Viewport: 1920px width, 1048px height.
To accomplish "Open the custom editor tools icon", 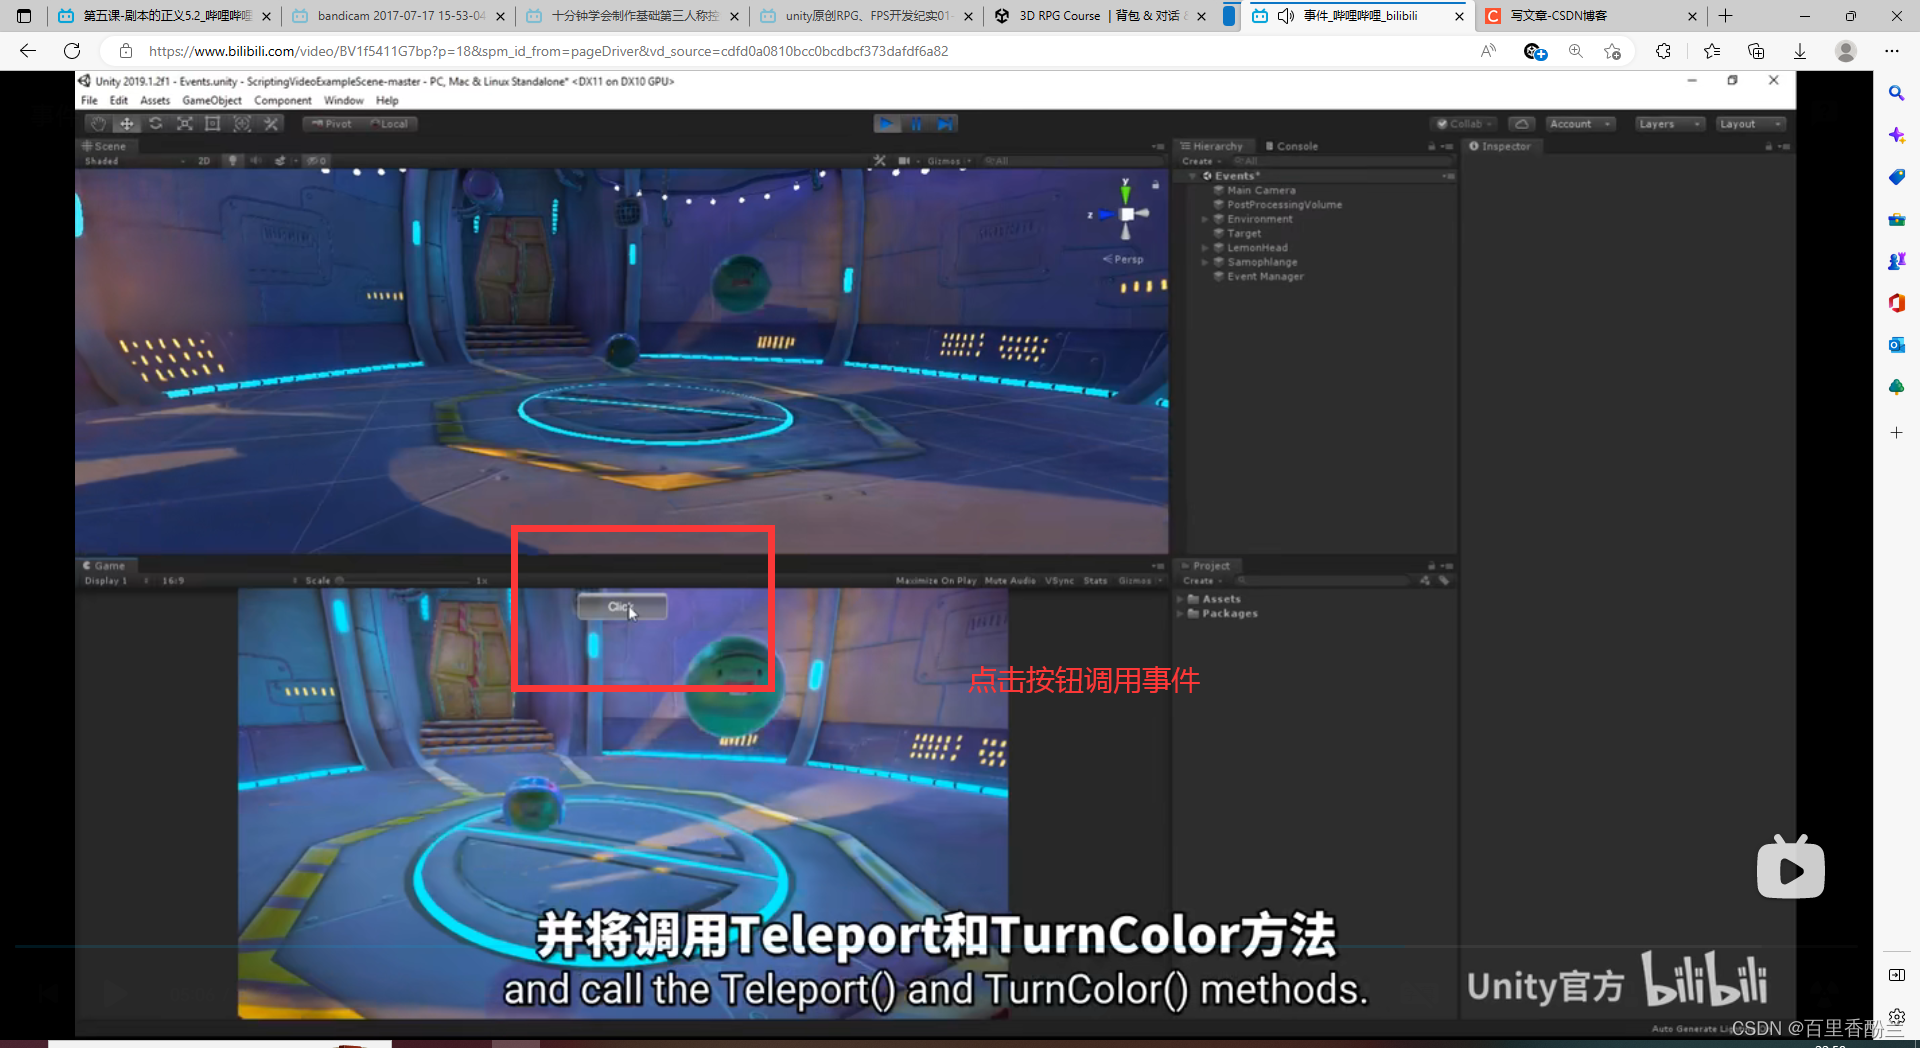I will 271,124.
